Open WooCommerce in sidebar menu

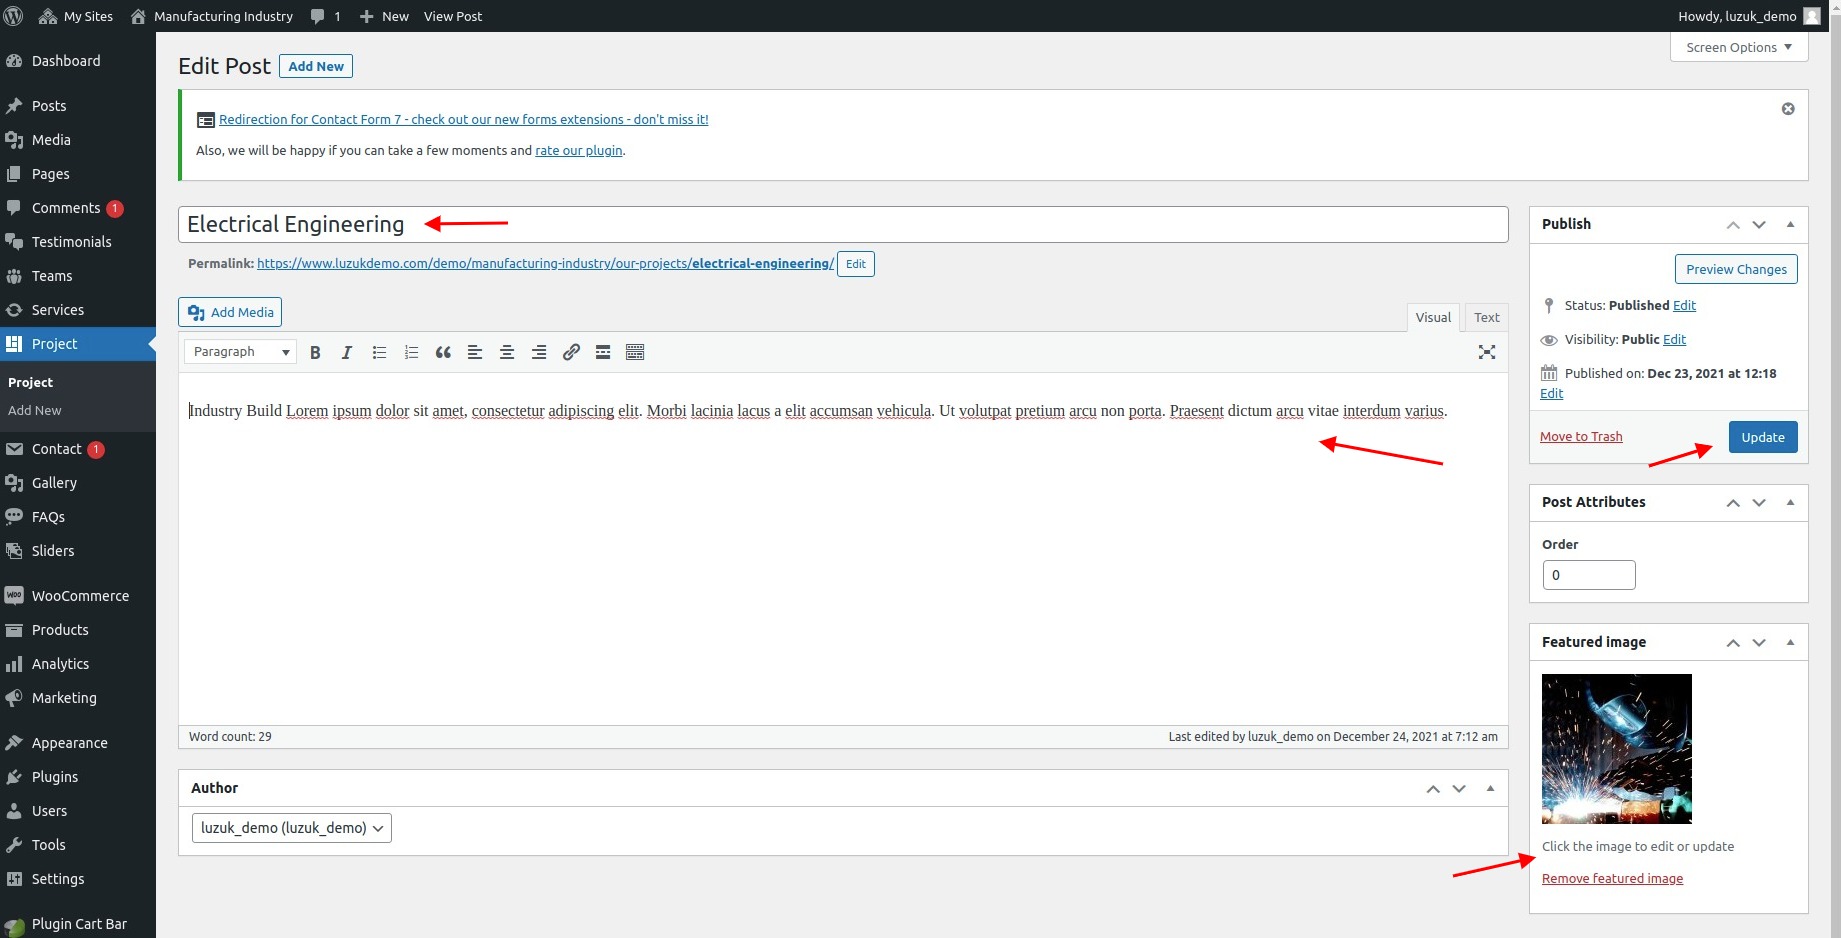[78, 596]
